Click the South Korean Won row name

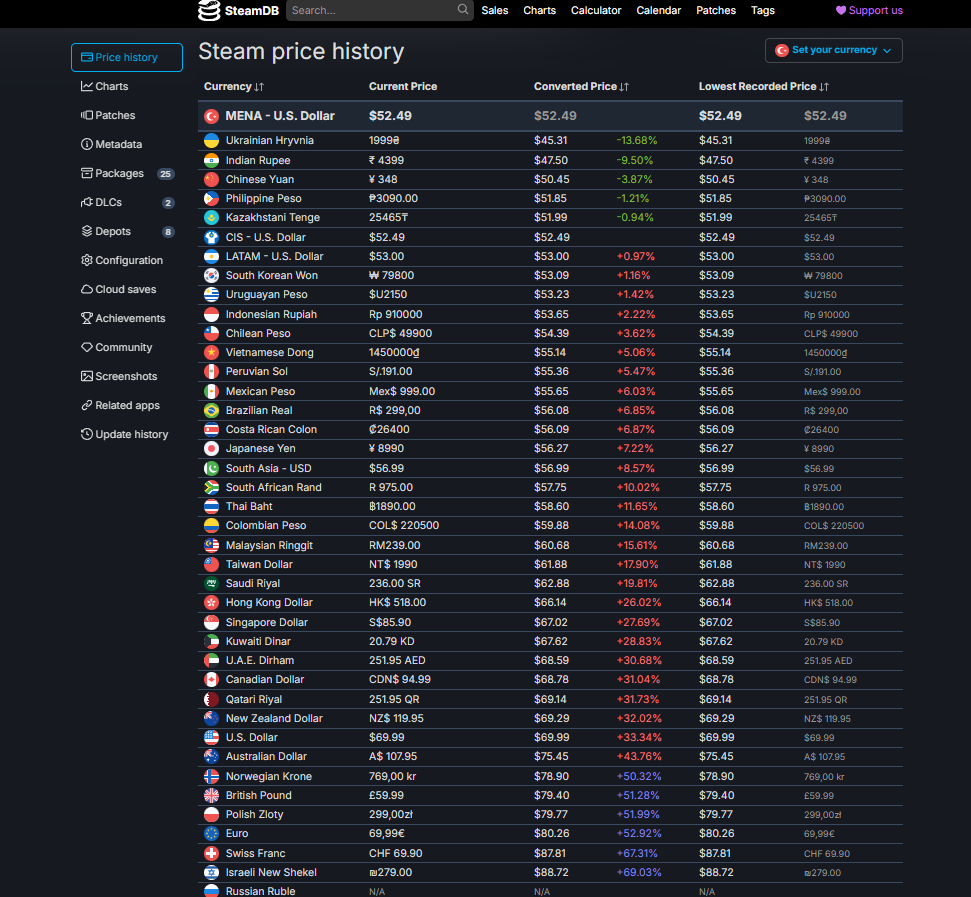pyautogui.click(x=271, y=275)
